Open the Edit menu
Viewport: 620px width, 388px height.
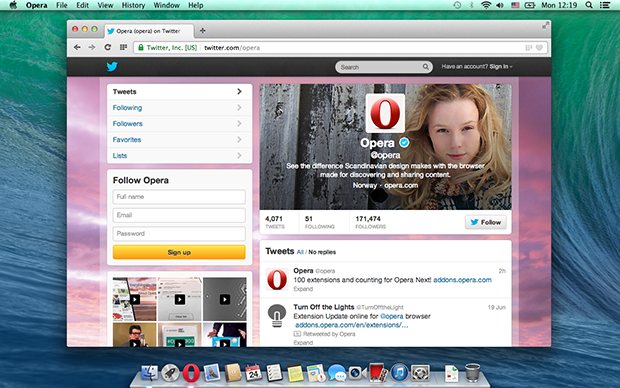tap(83, 5)
